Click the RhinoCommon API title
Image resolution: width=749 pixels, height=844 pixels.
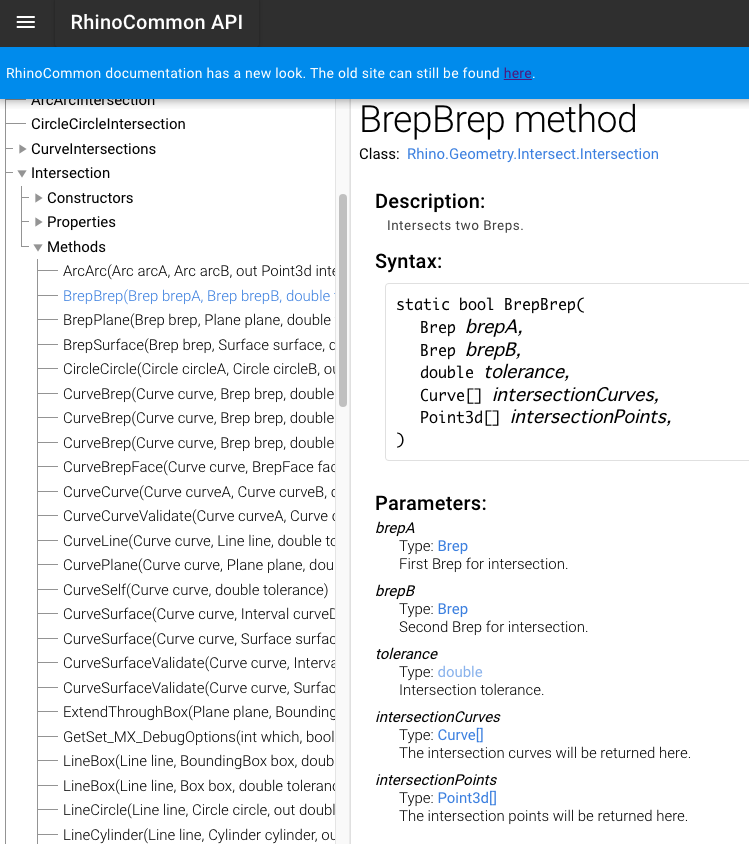pos(157,23)
